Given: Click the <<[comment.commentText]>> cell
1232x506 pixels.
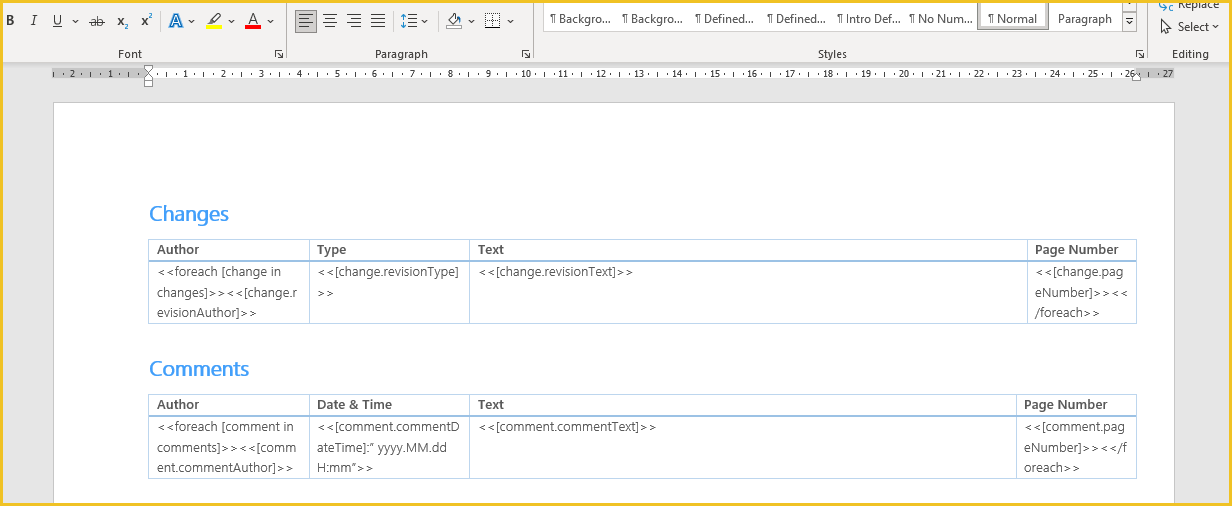Looking at the screenshot, I should click(743, 447).
